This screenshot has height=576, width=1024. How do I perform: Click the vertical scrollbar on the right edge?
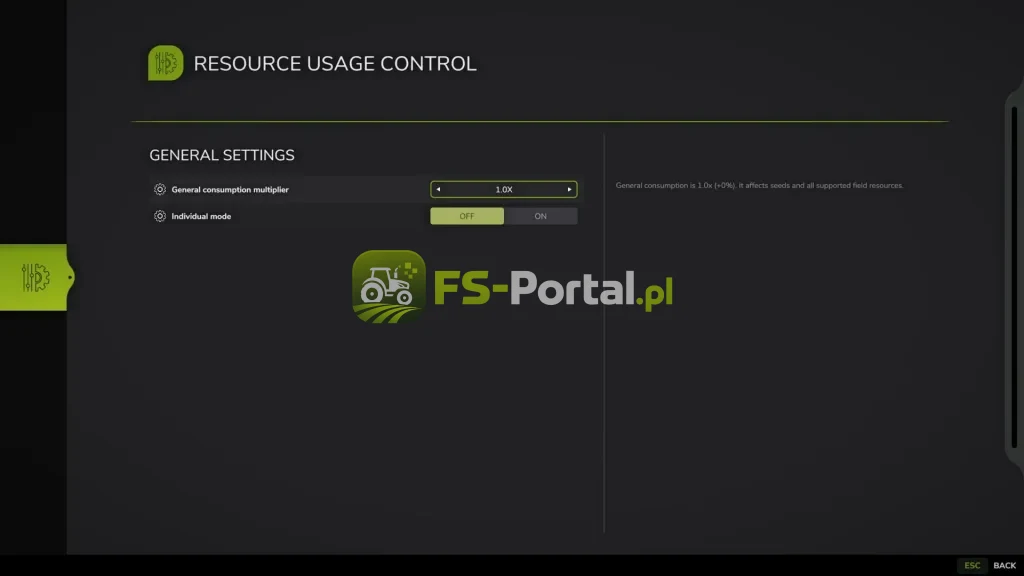[1014, 278]
